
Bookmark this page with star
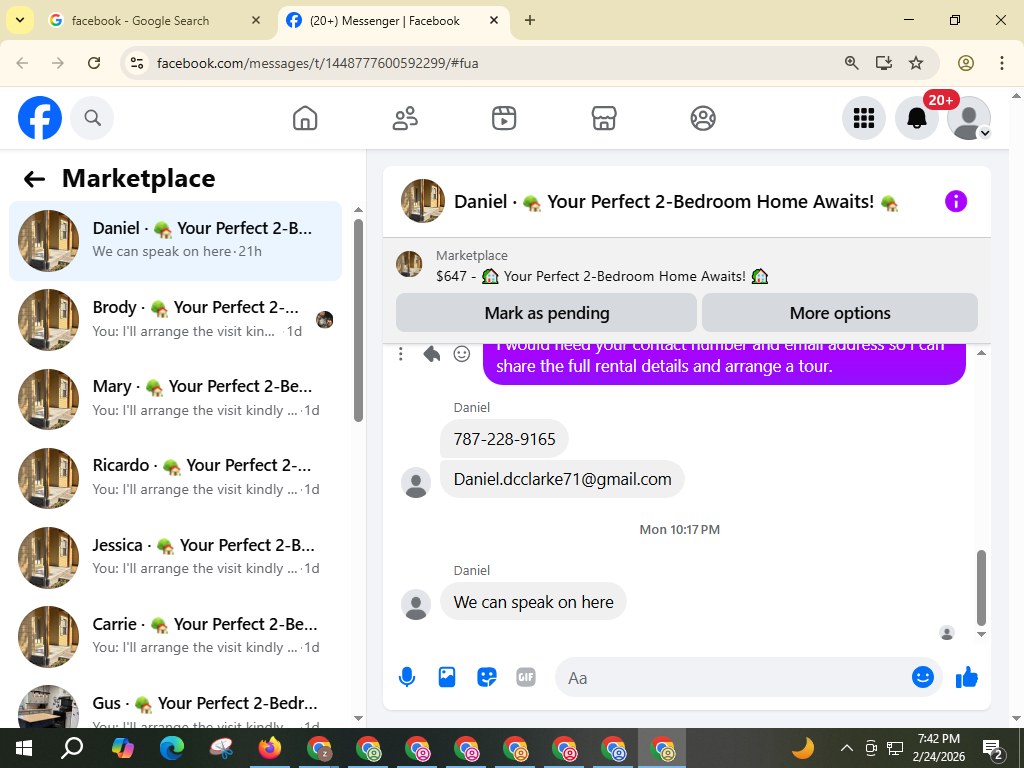[916, 63]
